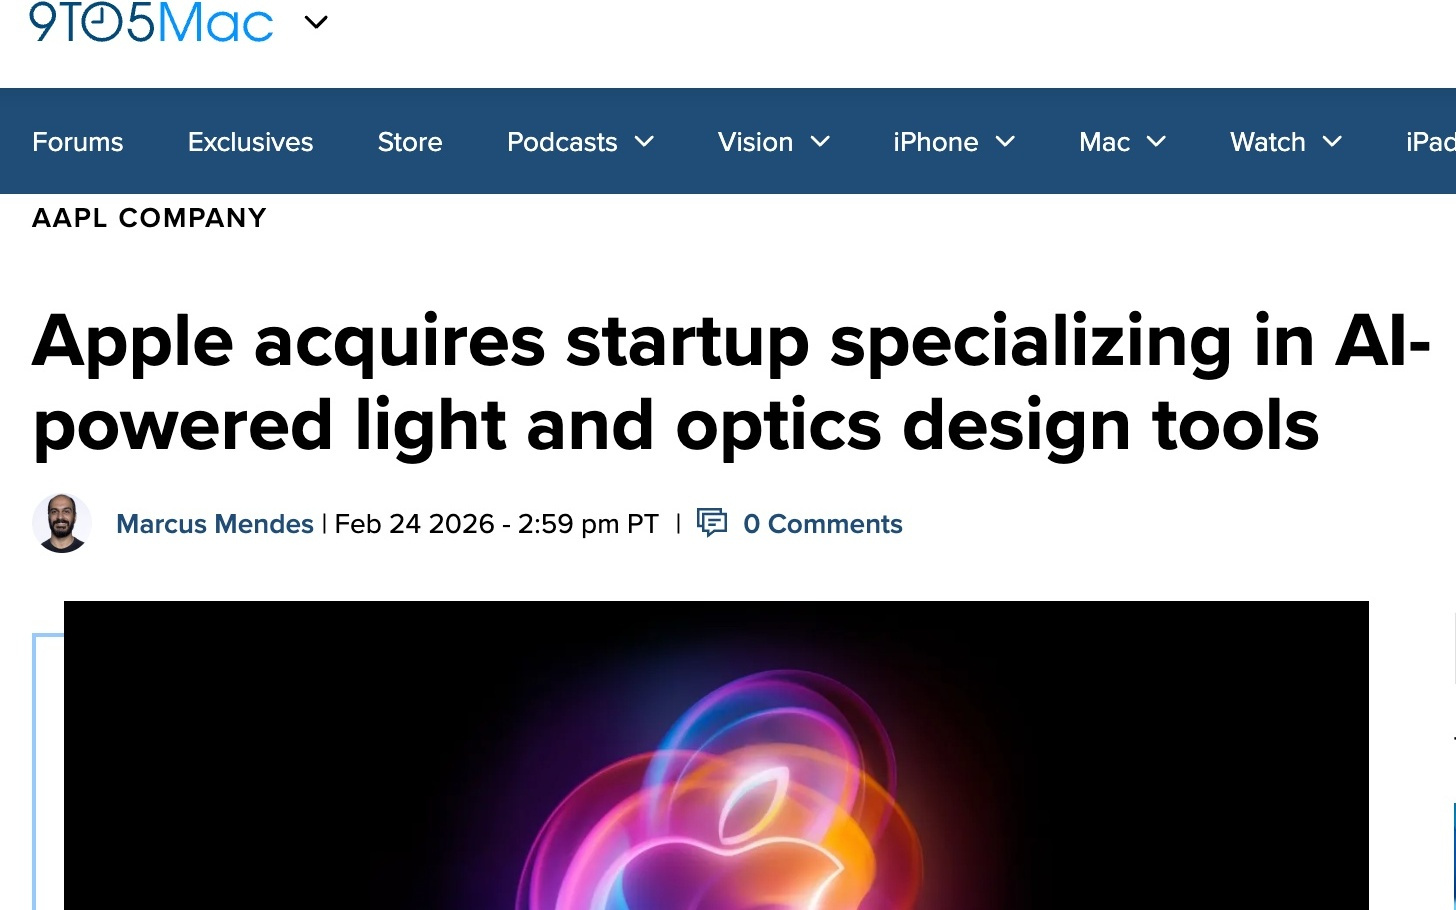Image resolution: width=1456 pixels, height=910 pixels.
Task: Click Marcus Mendes author avatar
Action: pyautogui.click(x=62, y=523)
